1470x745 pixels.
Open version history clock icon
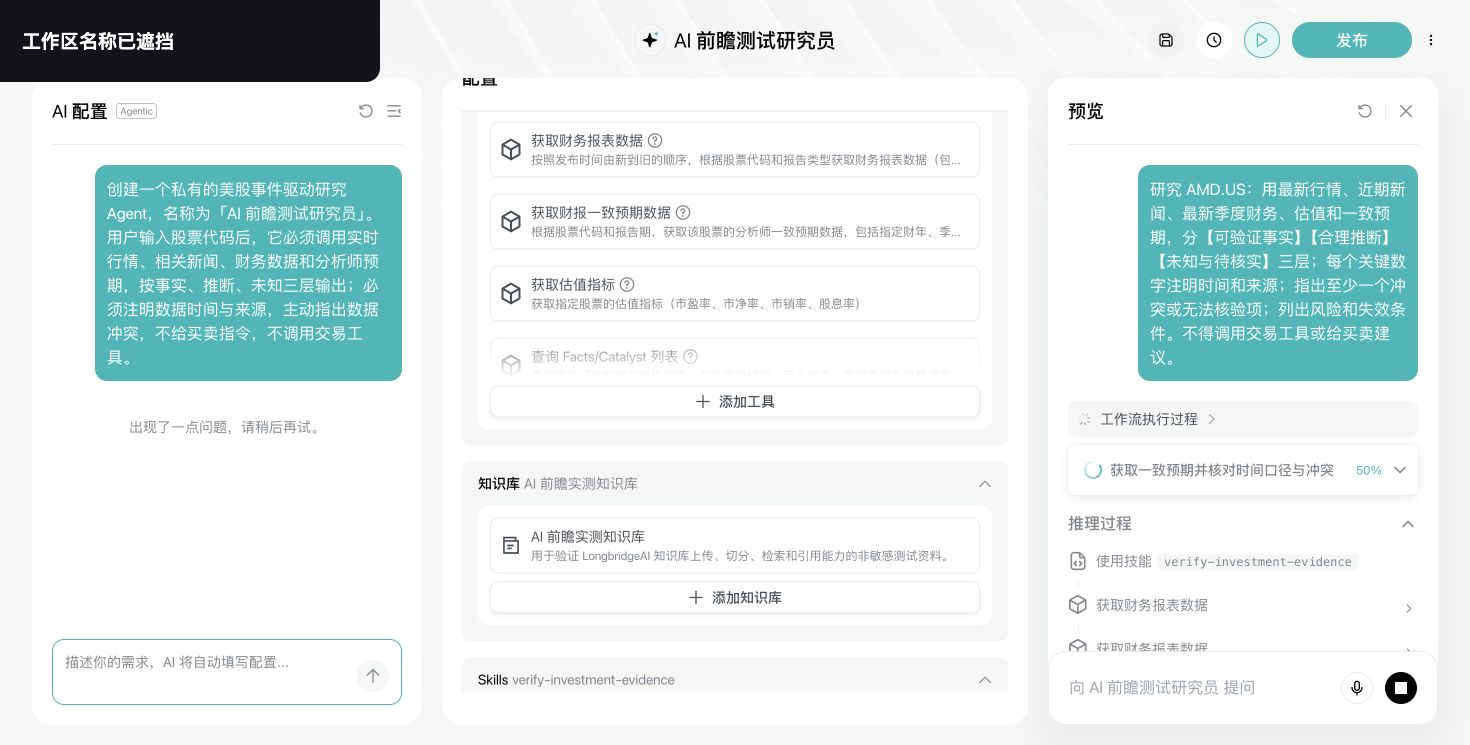click(1214, 40)
